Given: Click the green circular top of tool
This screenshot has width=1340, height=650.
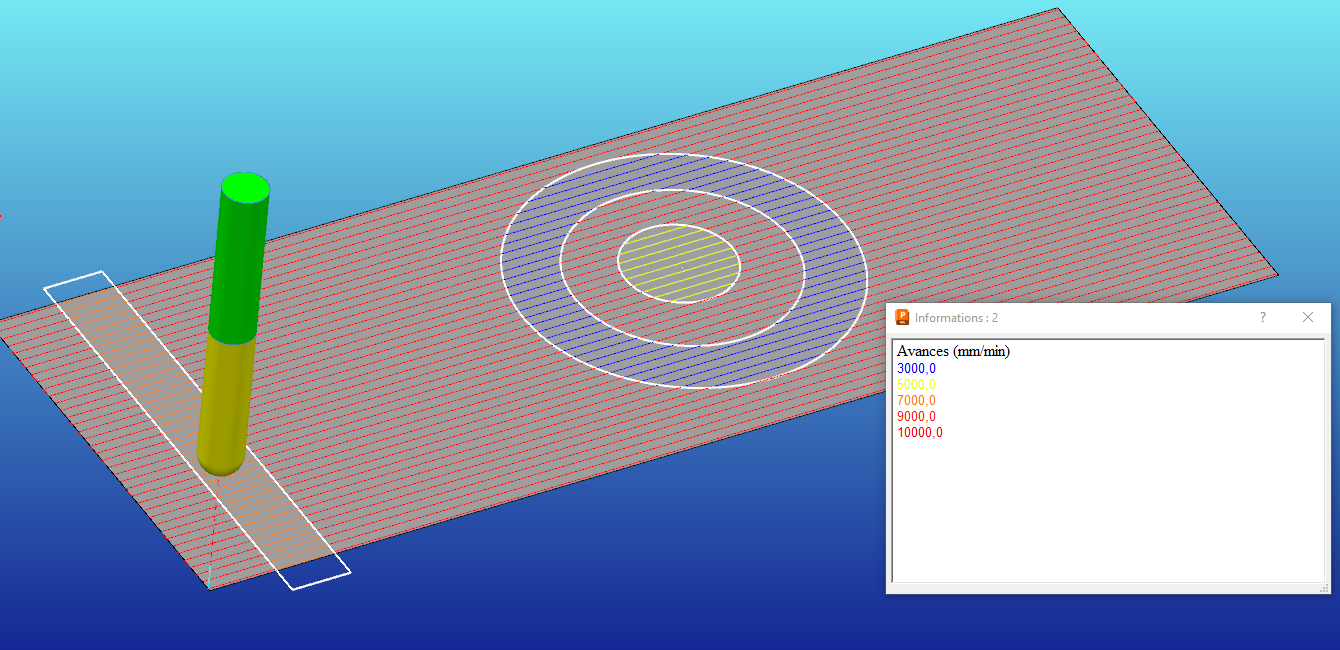Looking at the screenshot, I should pyautogui.click(x=245, y=187).
